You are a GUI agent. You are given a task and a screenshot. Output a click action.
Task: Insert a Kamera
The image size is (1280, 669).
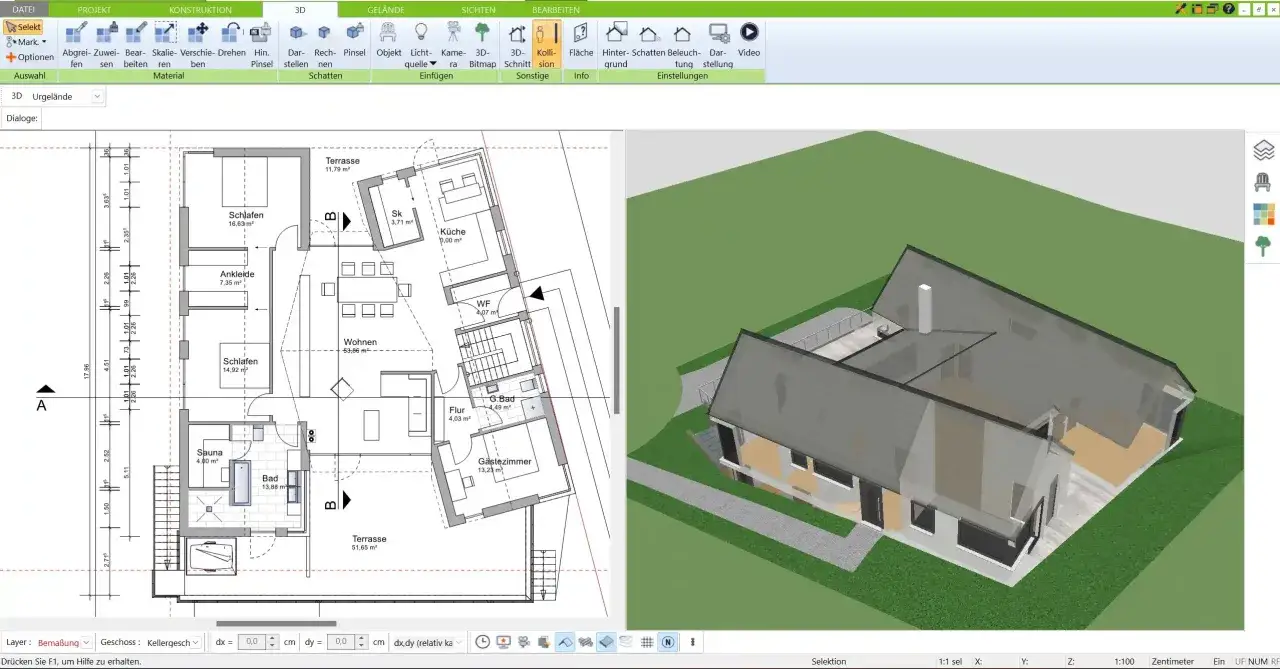click(x=453, y=44)
